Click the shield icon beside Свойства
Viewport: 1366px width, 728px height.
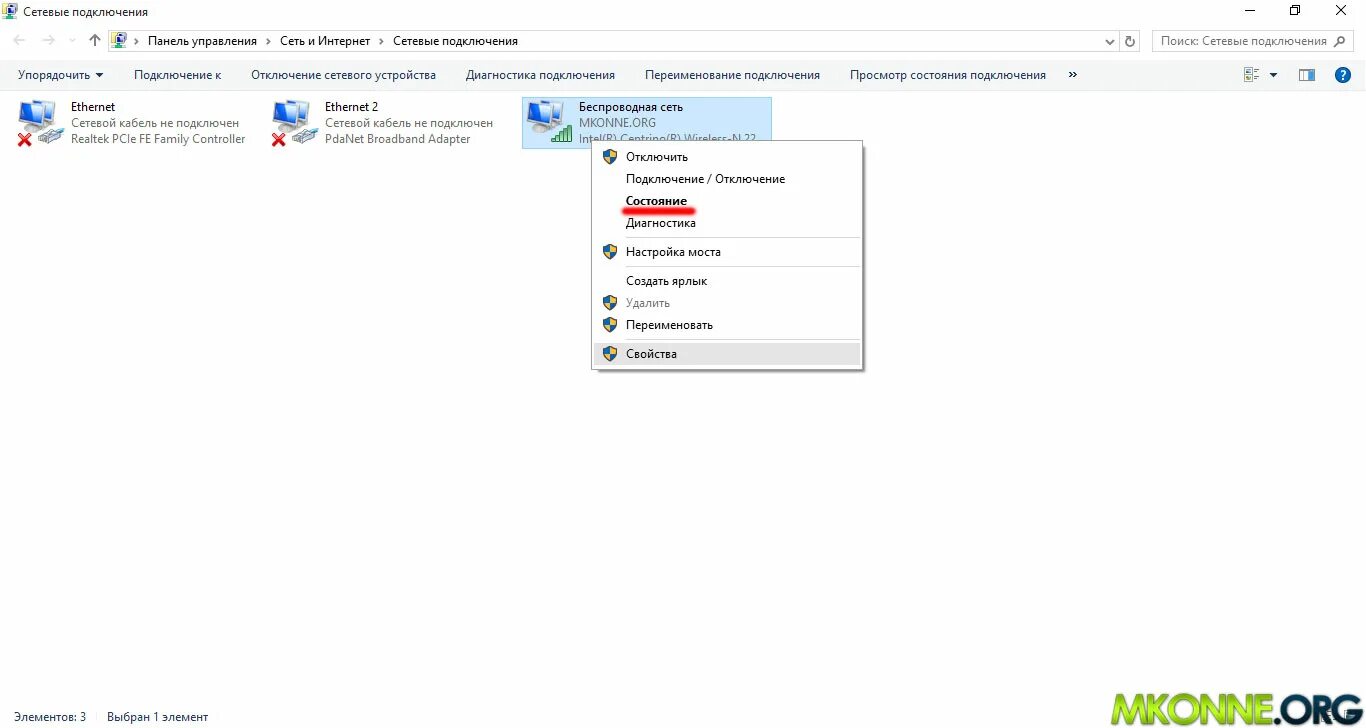click(x=610, y=354)
